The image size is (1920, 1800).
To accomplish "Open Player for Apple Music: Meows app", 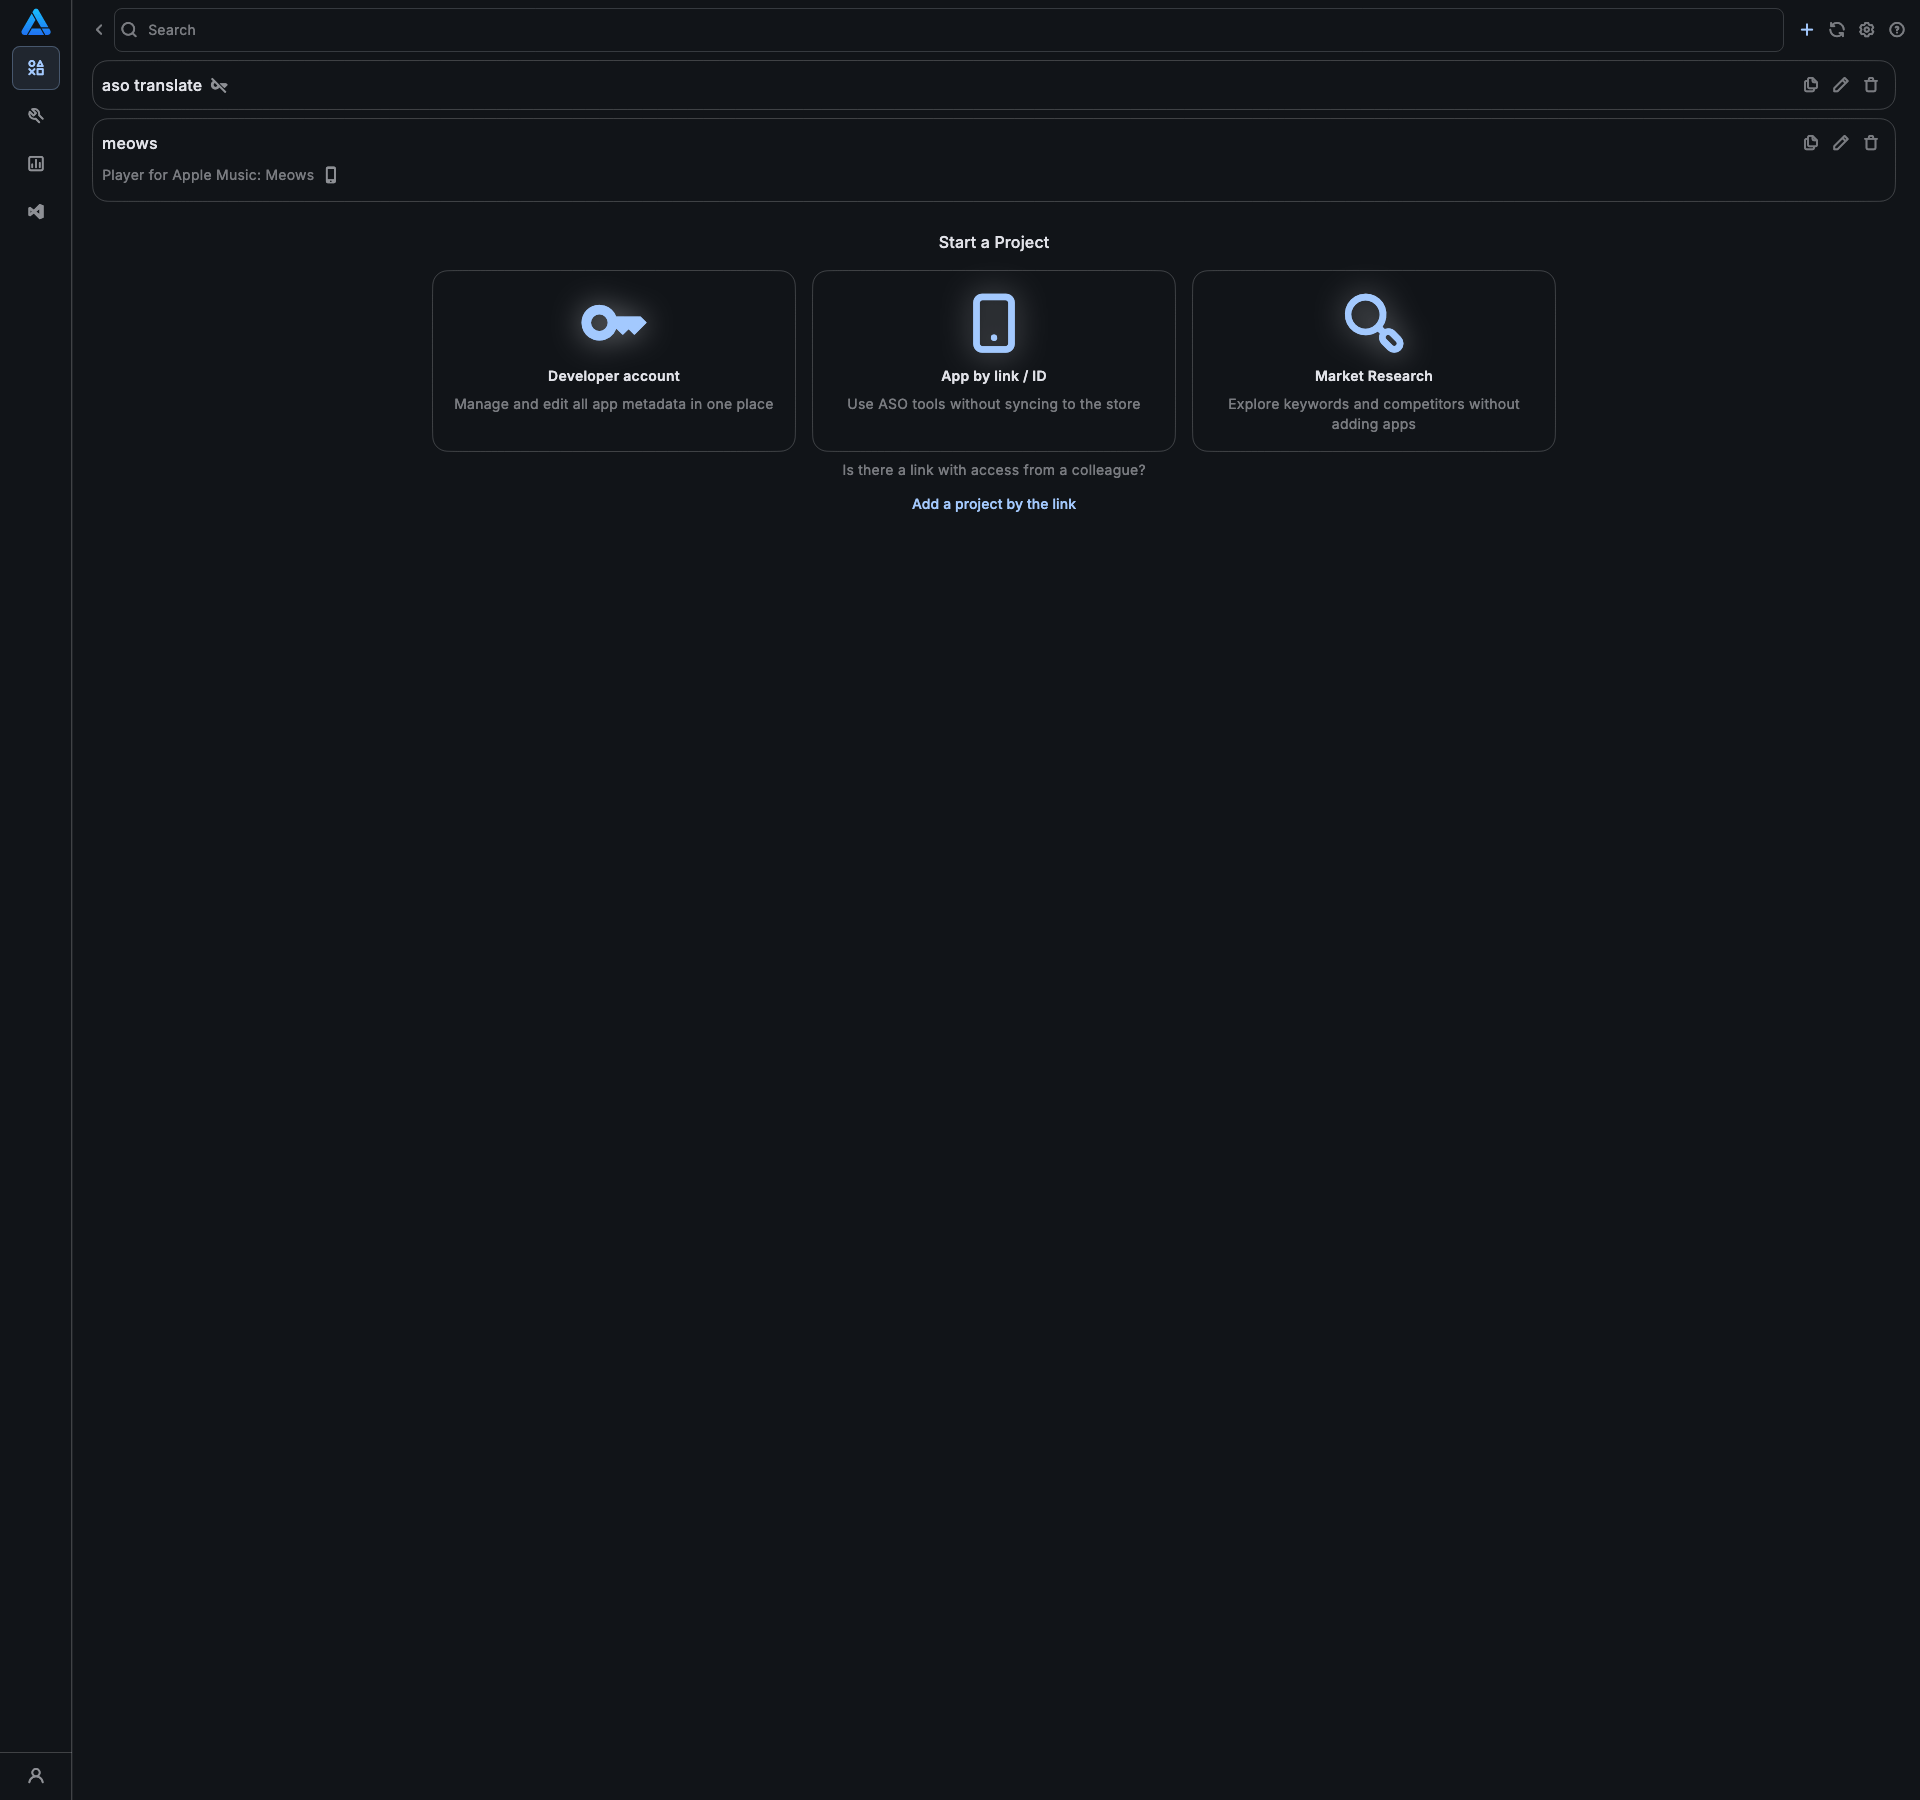I will point(208,175).
